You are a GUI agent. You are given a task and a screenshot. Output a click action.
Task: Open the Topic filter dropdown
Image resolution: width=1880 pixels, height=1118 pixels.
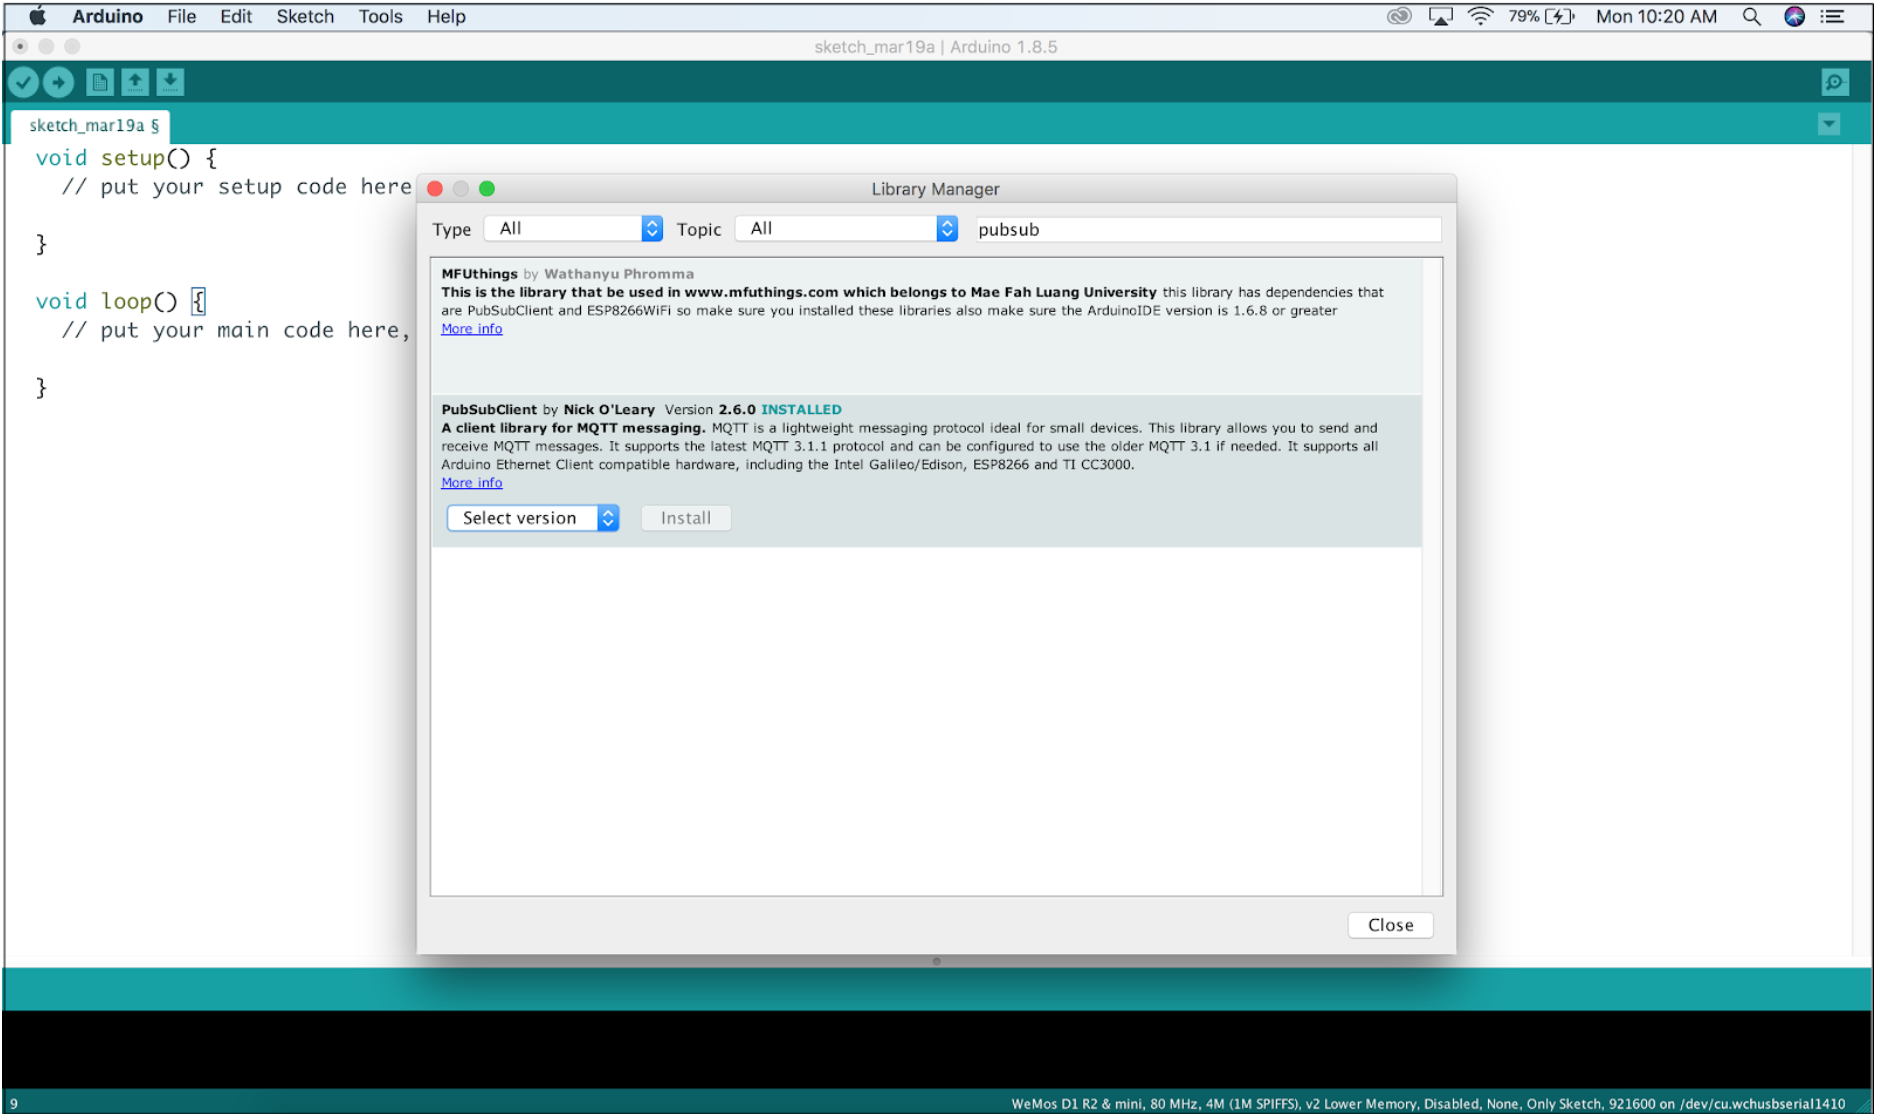(846, 229)
